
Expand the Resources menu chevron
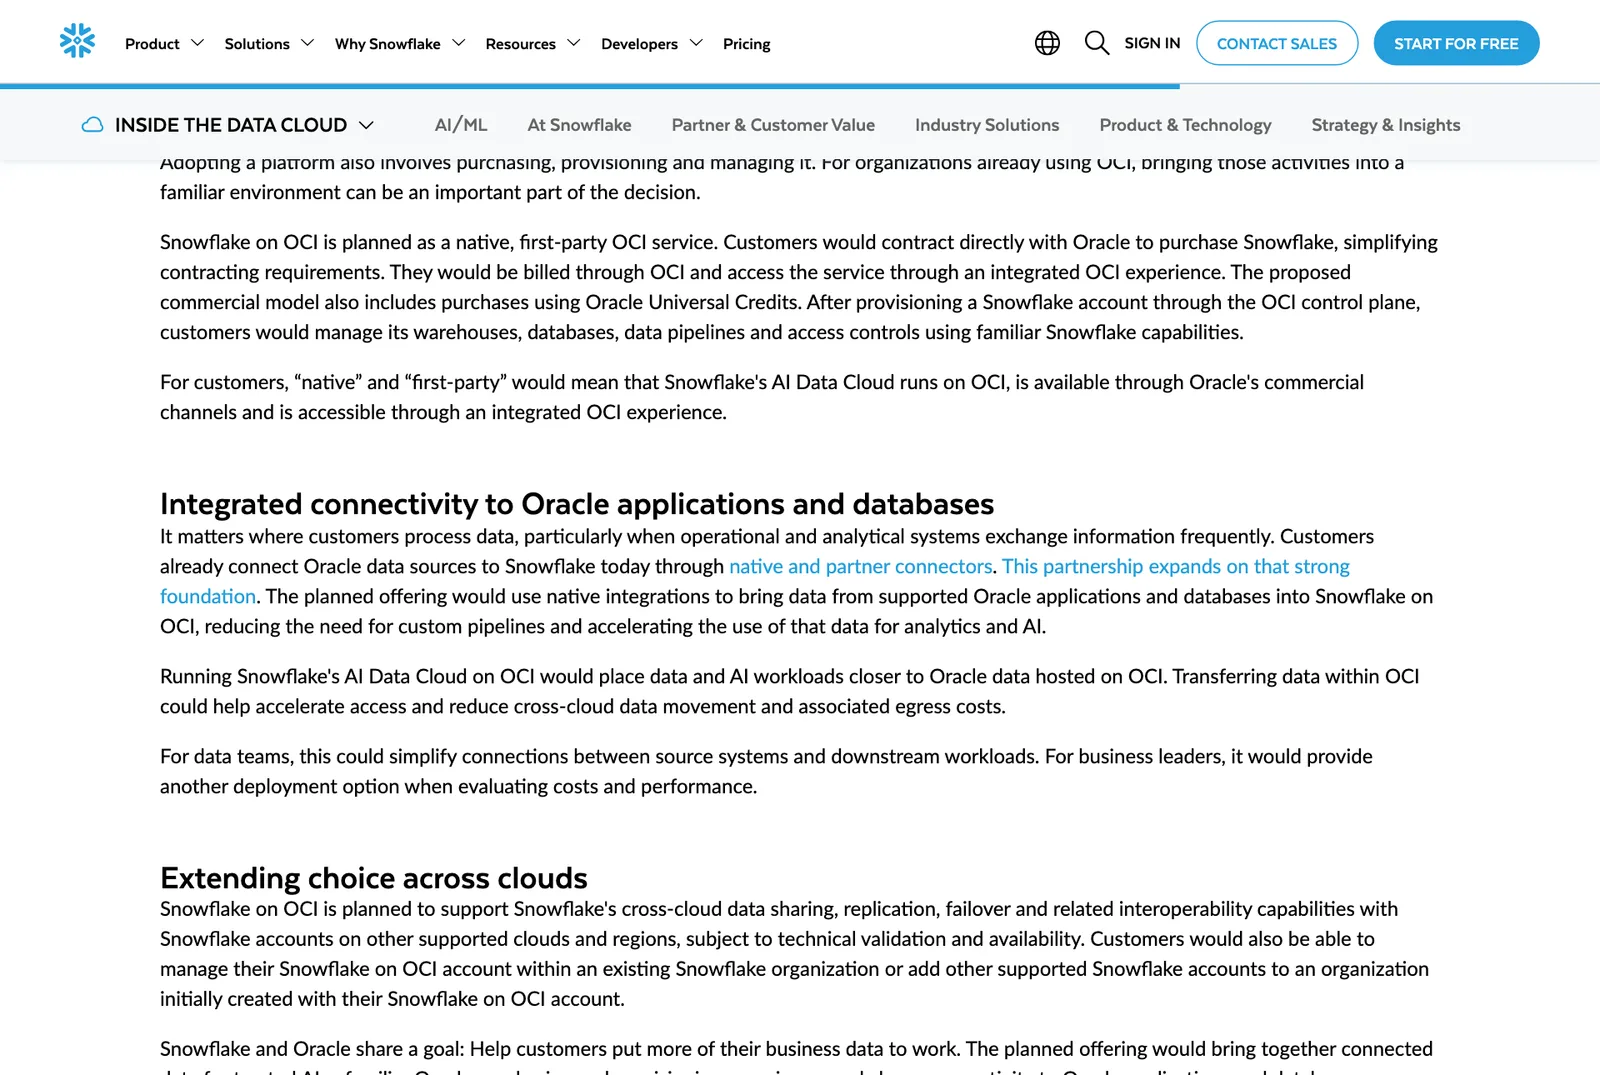573,43
